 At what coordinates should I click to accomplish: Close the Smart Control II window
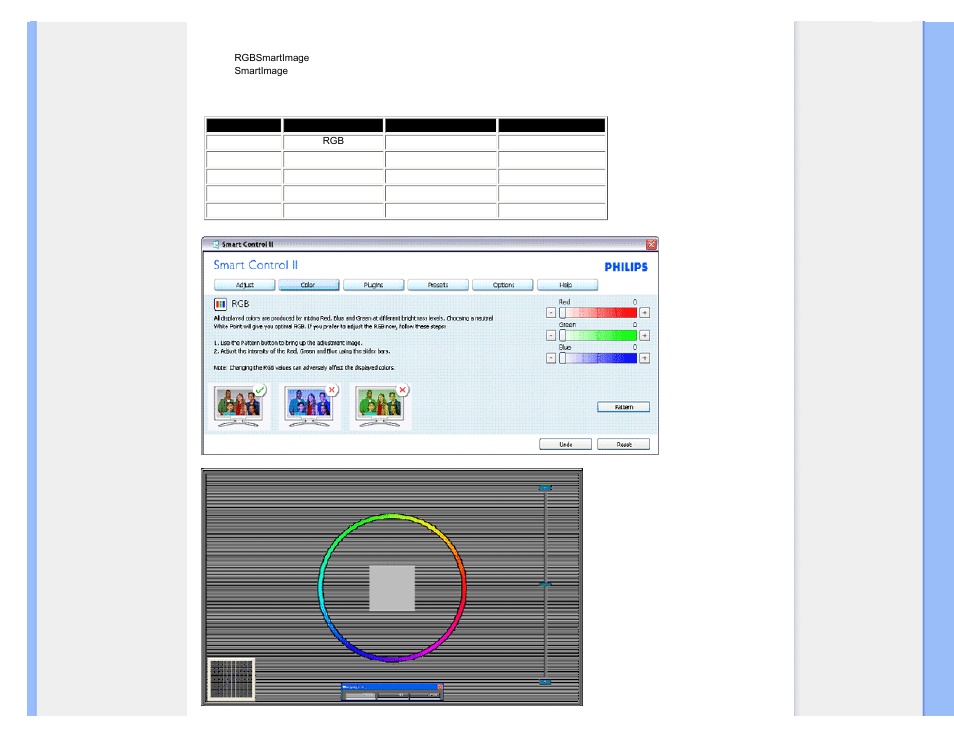[x=651, y=244]
